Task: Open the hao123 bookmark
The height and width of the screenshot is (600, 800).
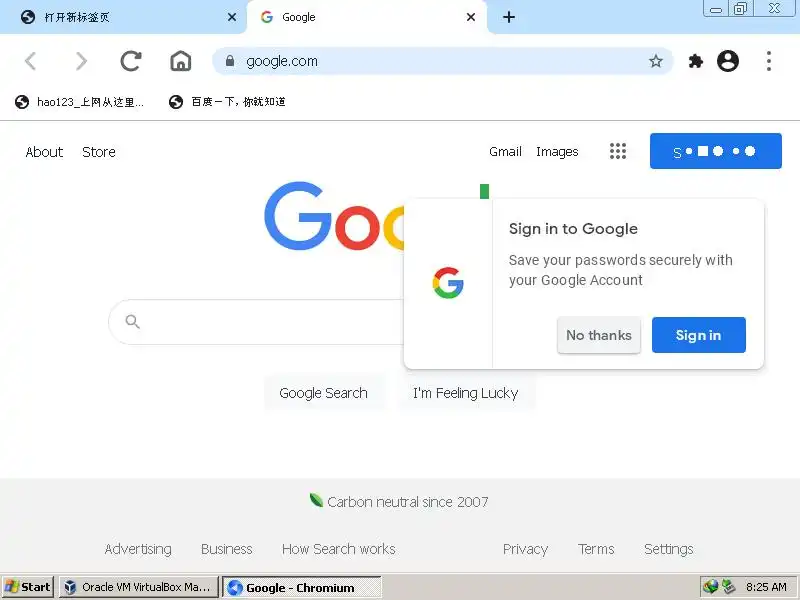Action: [80, 102]
